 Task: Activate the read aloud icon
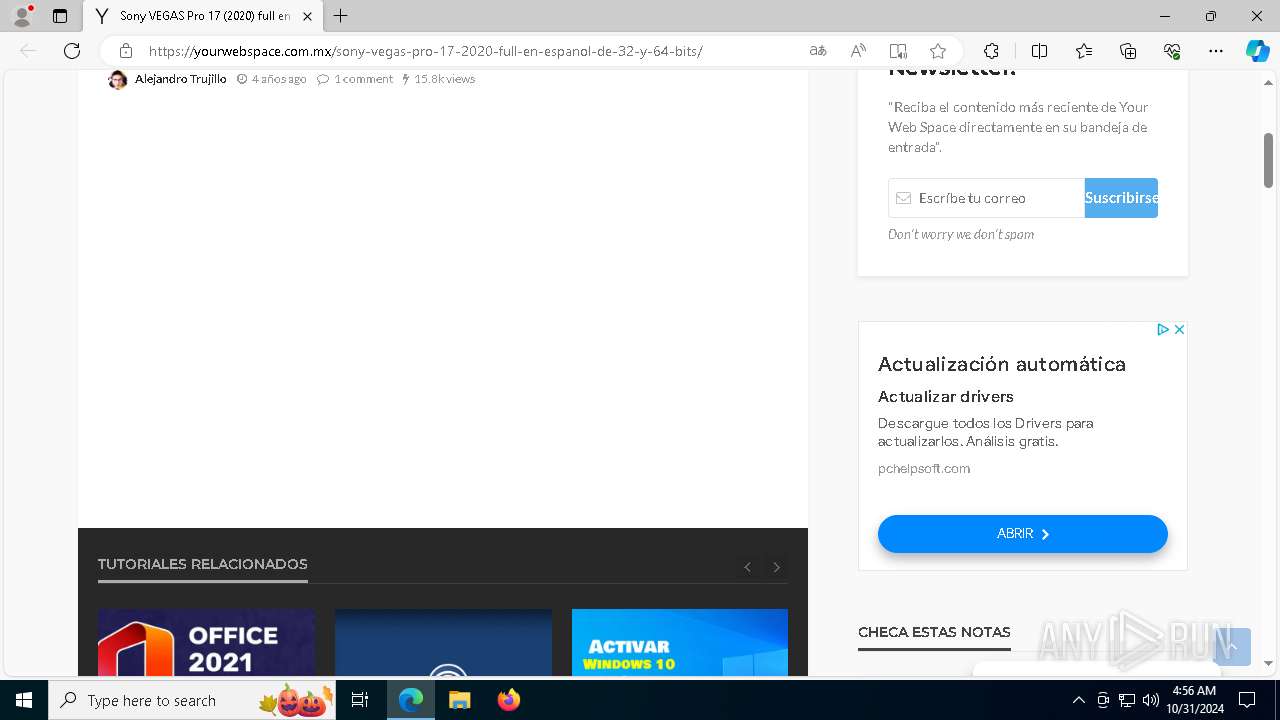(858, 51)
